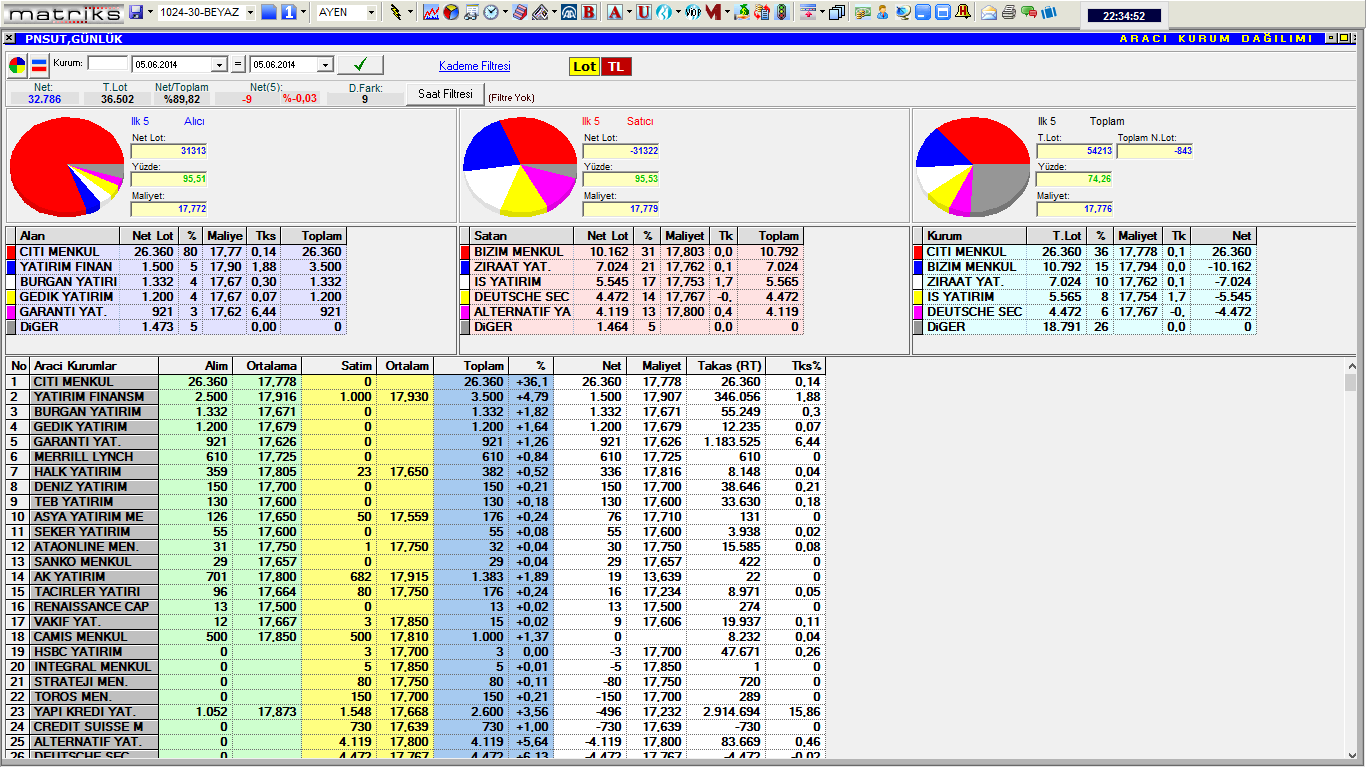Viewport: 1366px width, 768px height.
Task: Click the pie chart view icon beside Kurum
Action: tap(18, 65)
